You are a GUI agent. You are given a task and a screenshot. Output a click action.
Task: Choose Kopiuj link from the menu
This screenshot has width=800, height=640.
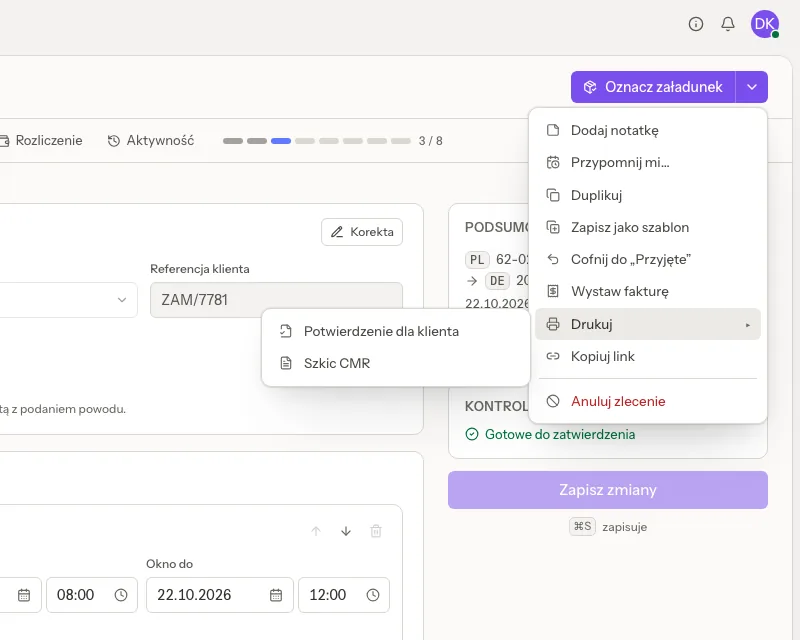pyautogui.click(x=647, y=356)
